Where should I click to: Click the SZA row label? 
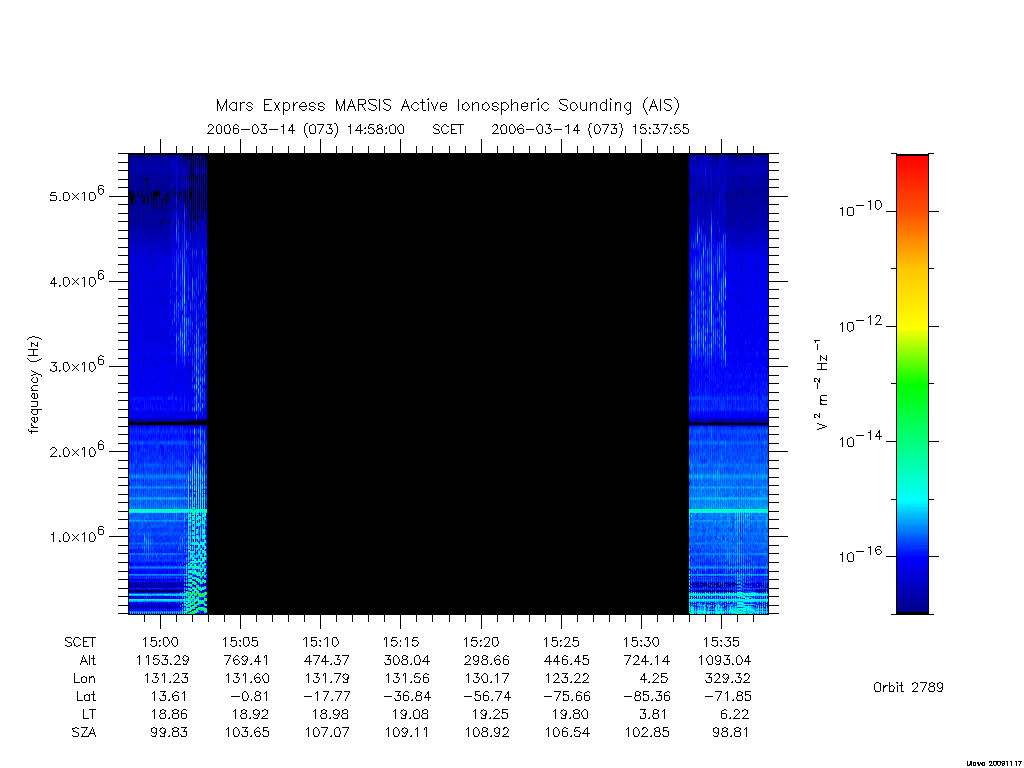point(84,733)
